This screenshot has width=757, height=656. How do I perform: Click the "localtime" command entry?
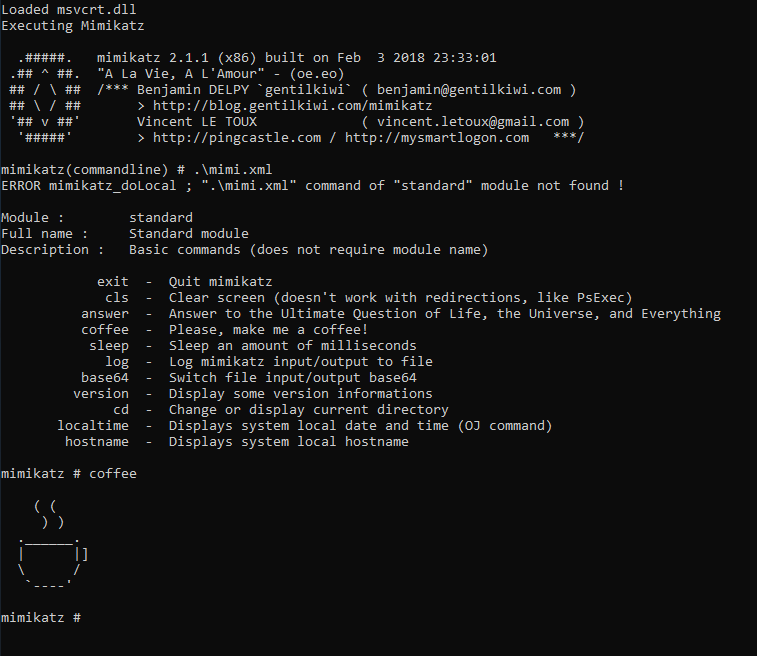click(93, 425)
